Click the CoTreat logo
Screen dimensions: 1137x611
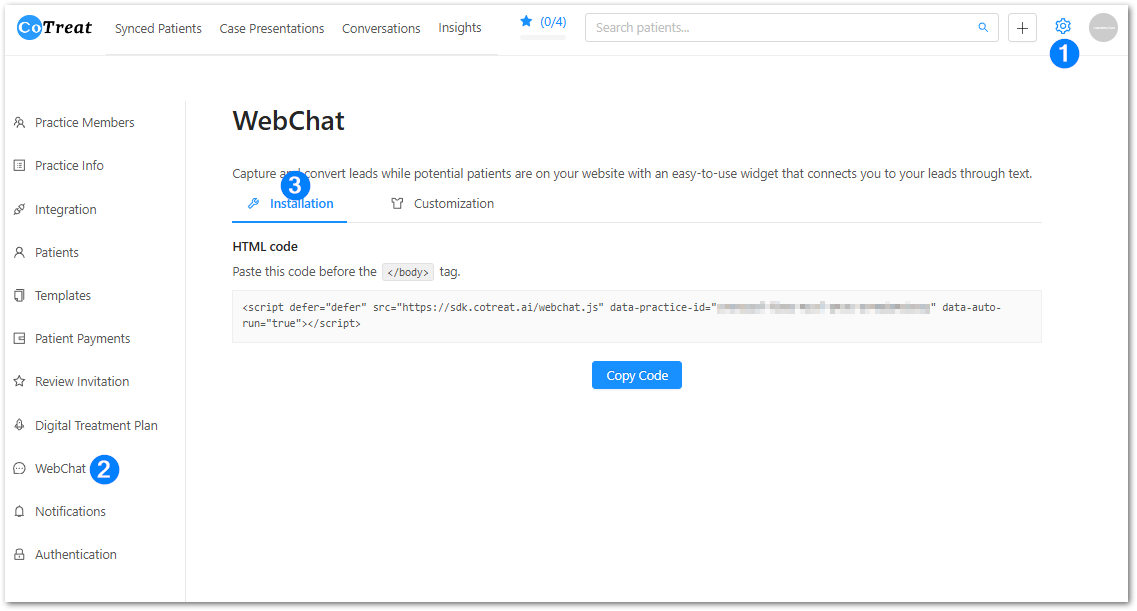coord(55,28)
